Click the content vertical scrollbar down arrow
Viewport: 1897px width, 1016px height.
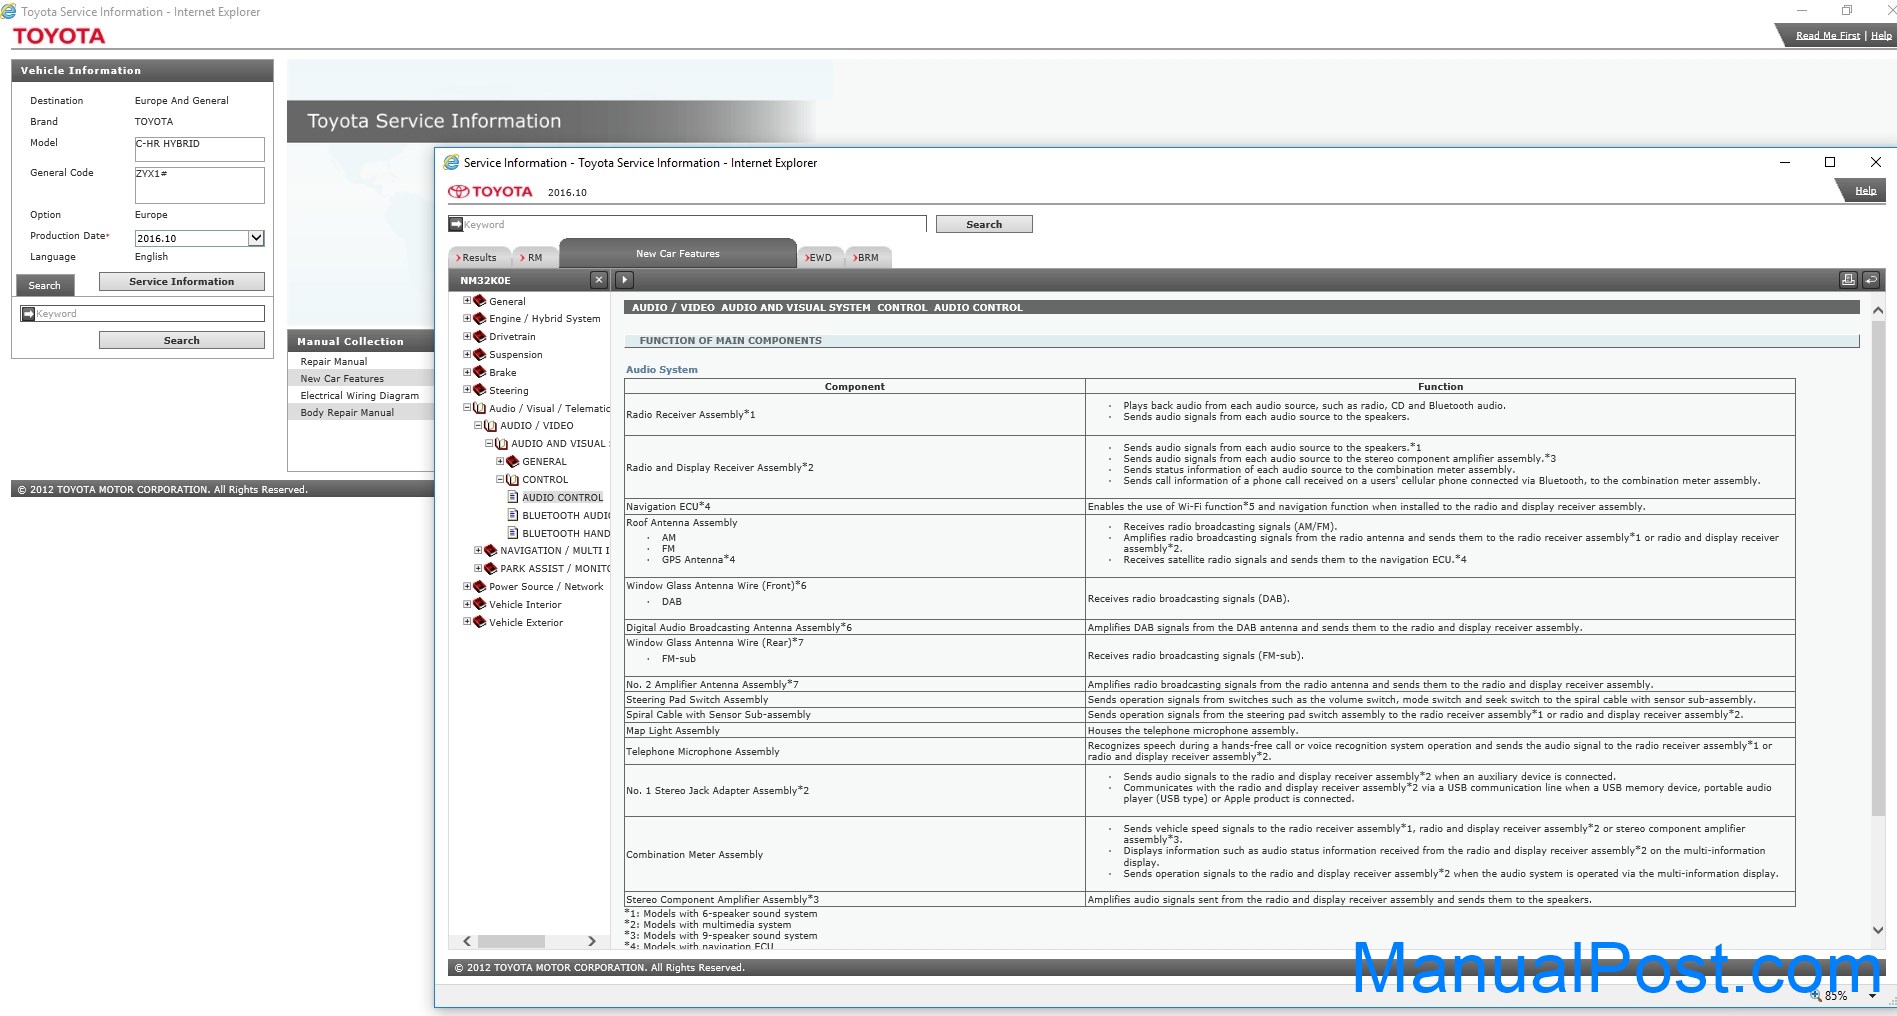[1878, 930]
